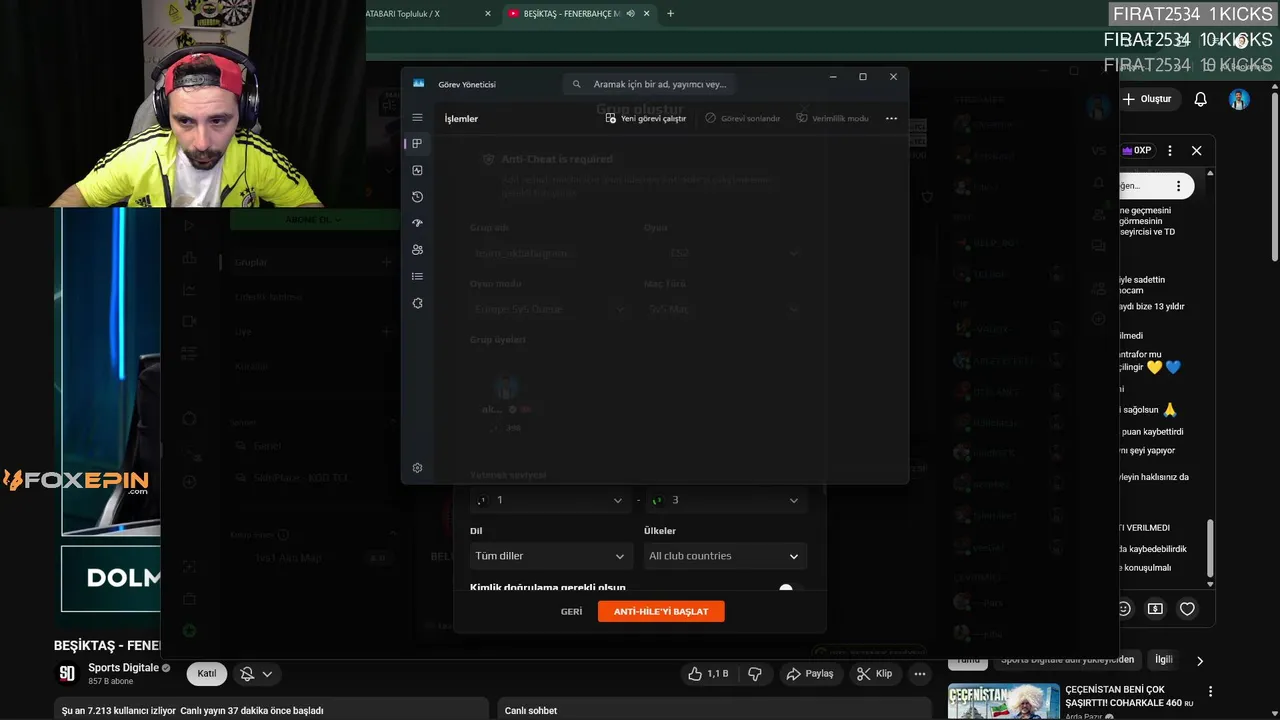Click the 0XP badge in chat header
This screenshot has width=1280, height=720.
coord(1137,150)
